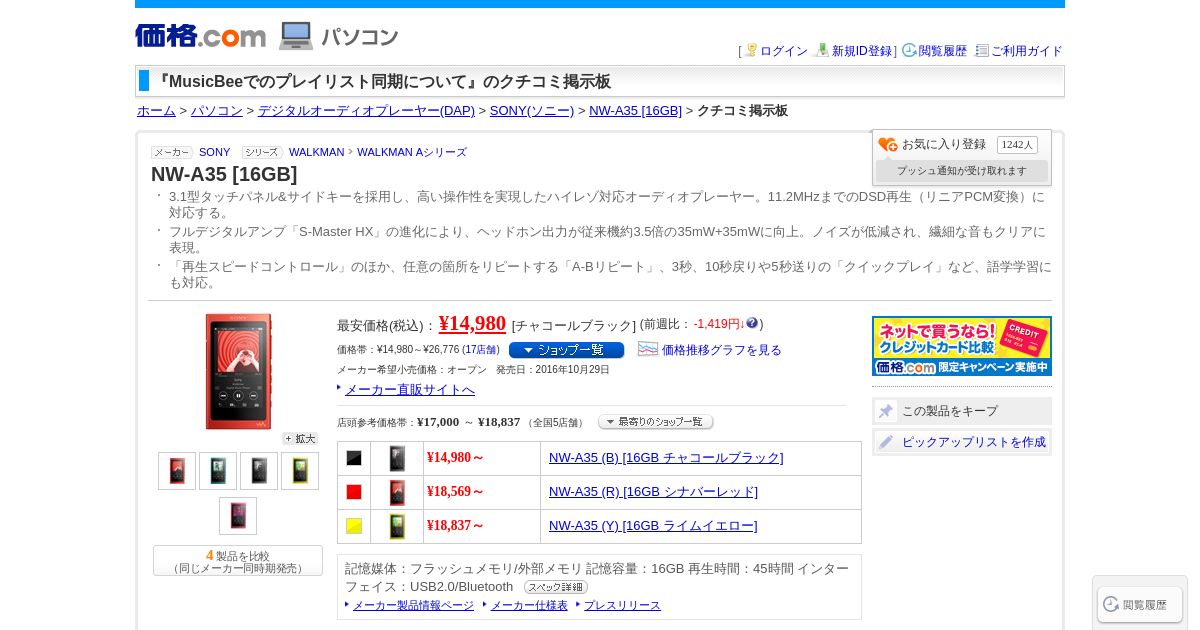
Task: Click the large red Walkman product image
Action: click(x=238, y=372)
